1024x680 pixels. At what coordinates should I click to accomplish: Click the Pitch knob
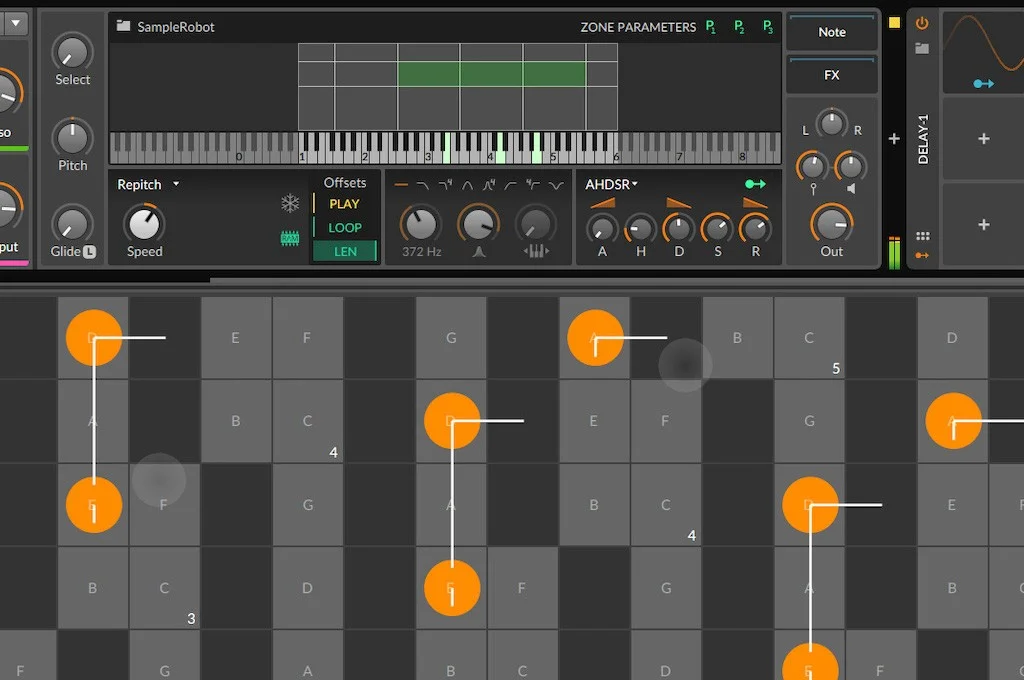(72, 138)
